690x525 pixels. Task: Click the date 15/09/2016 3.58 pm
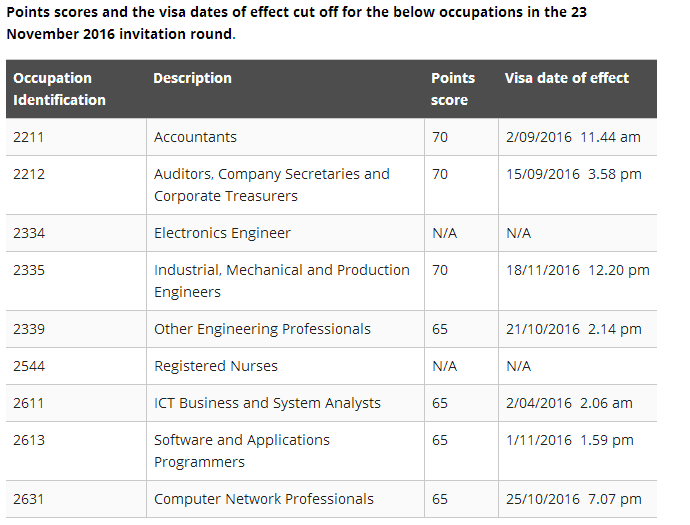tap(574, 174)
